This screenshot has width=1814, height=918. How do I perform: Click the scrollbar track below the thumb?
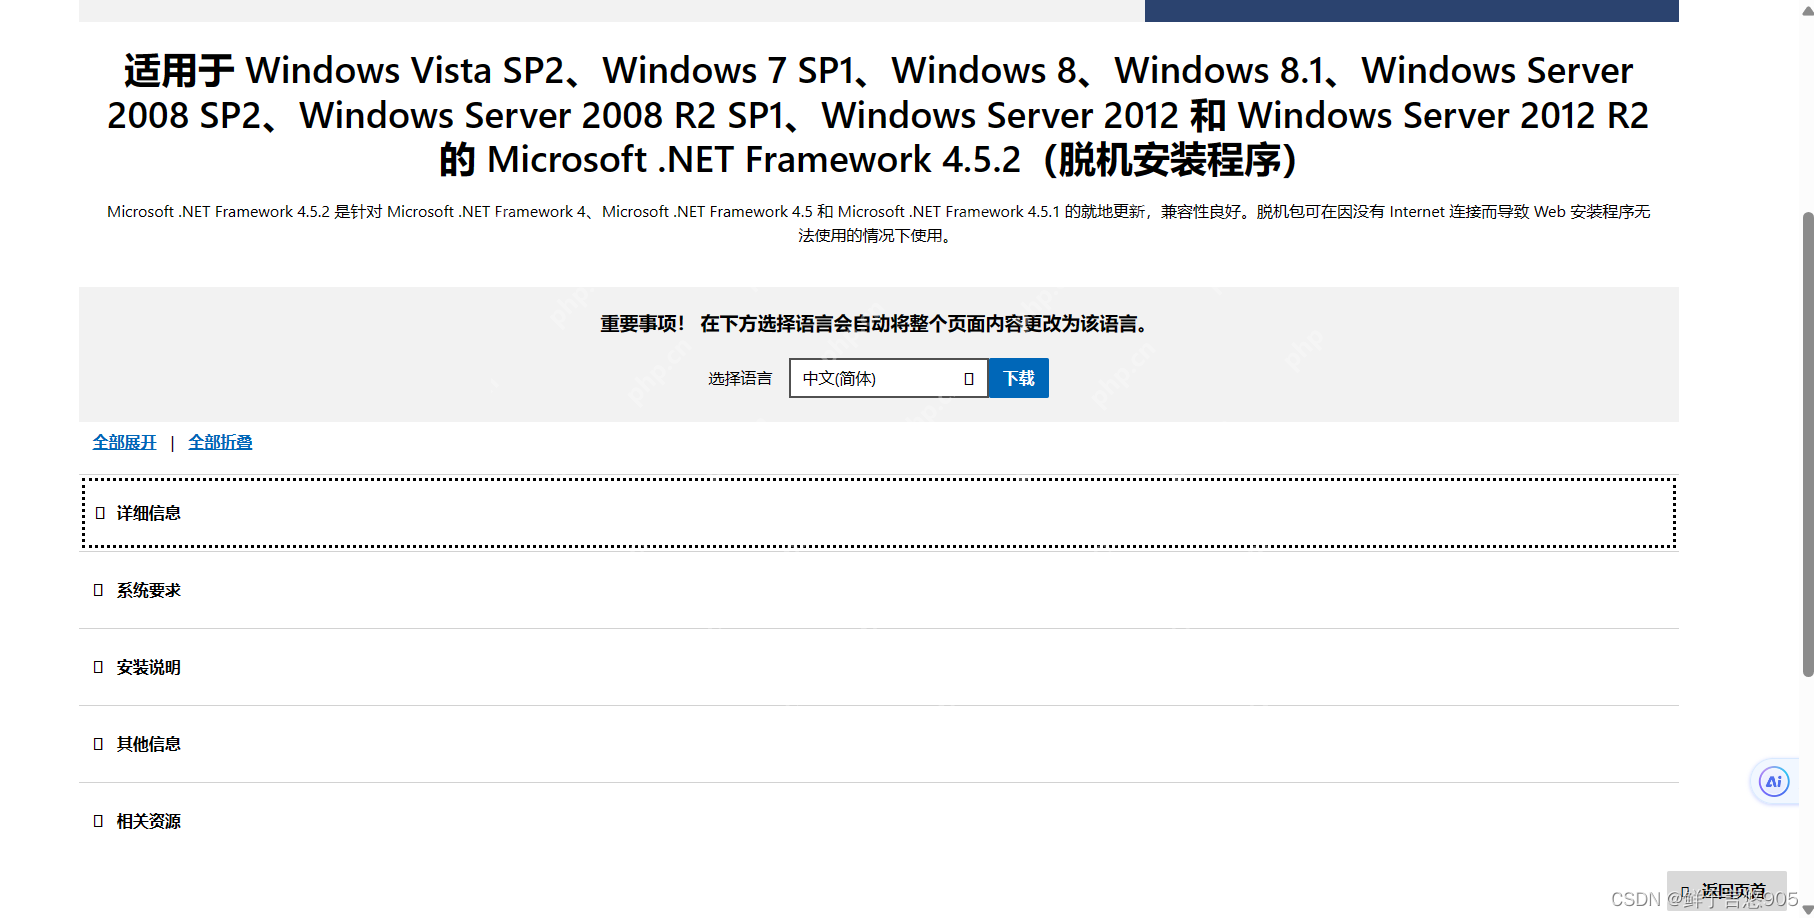[1807, 790]
